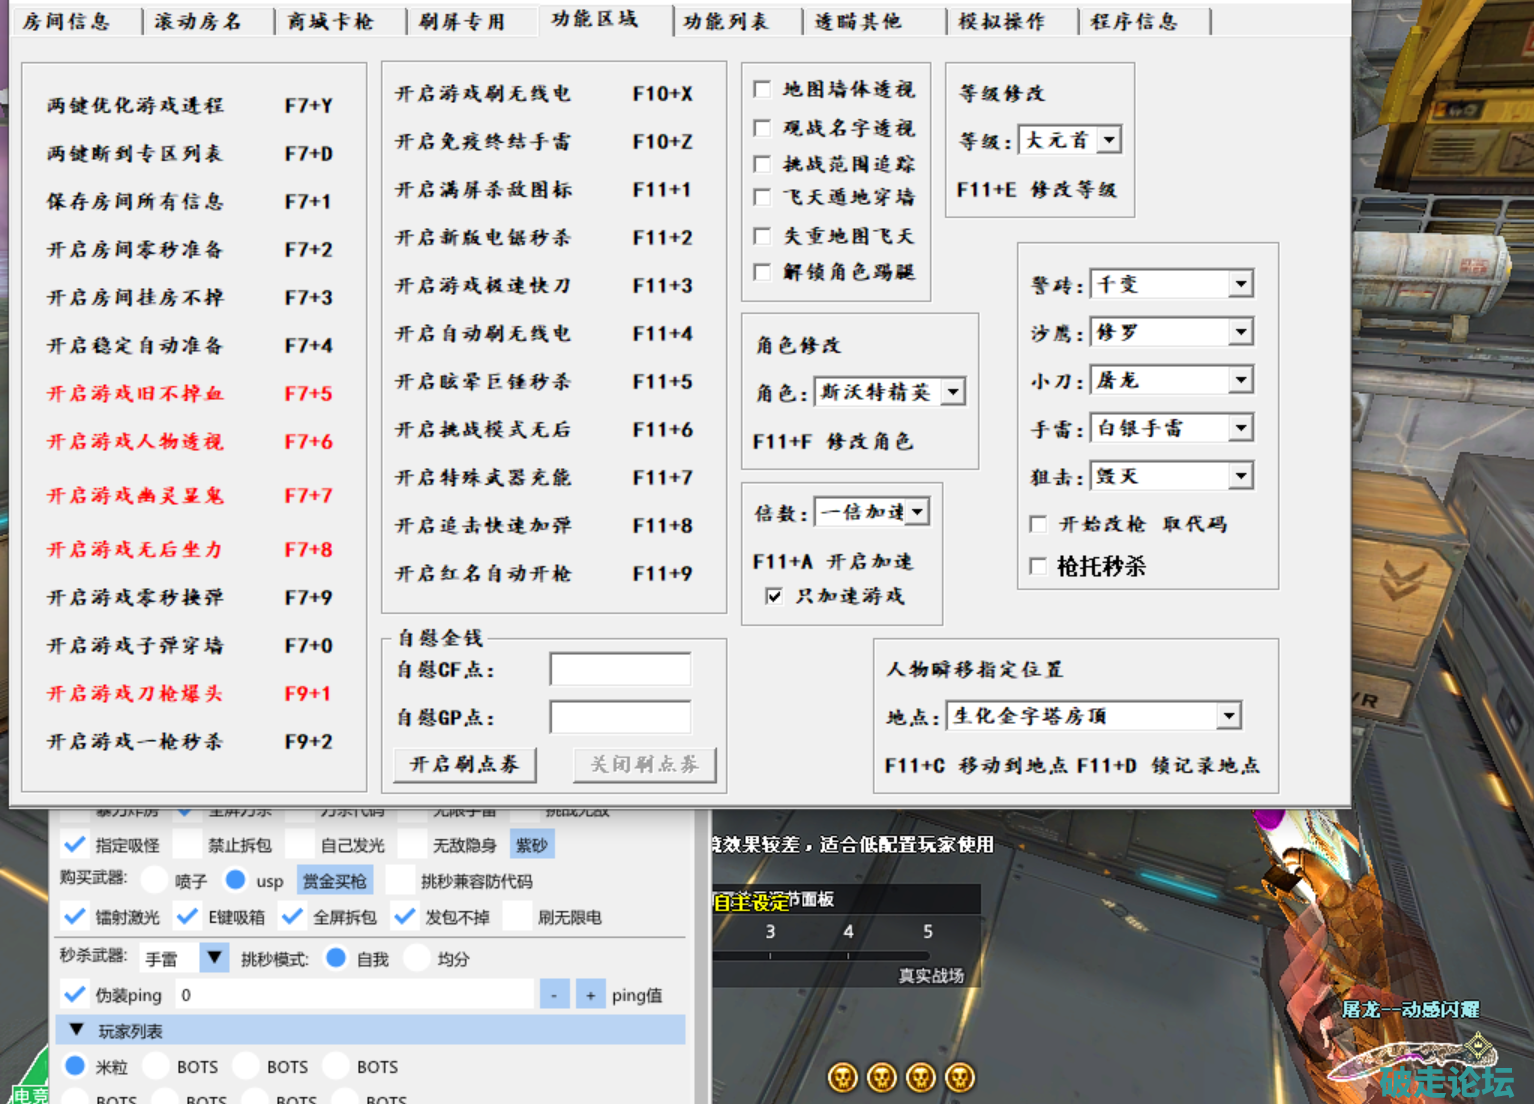Open the 透瞄其他 tab
Image resolution: width=1534 pixels, height=1104 pixels.
(x=857, y=21)
